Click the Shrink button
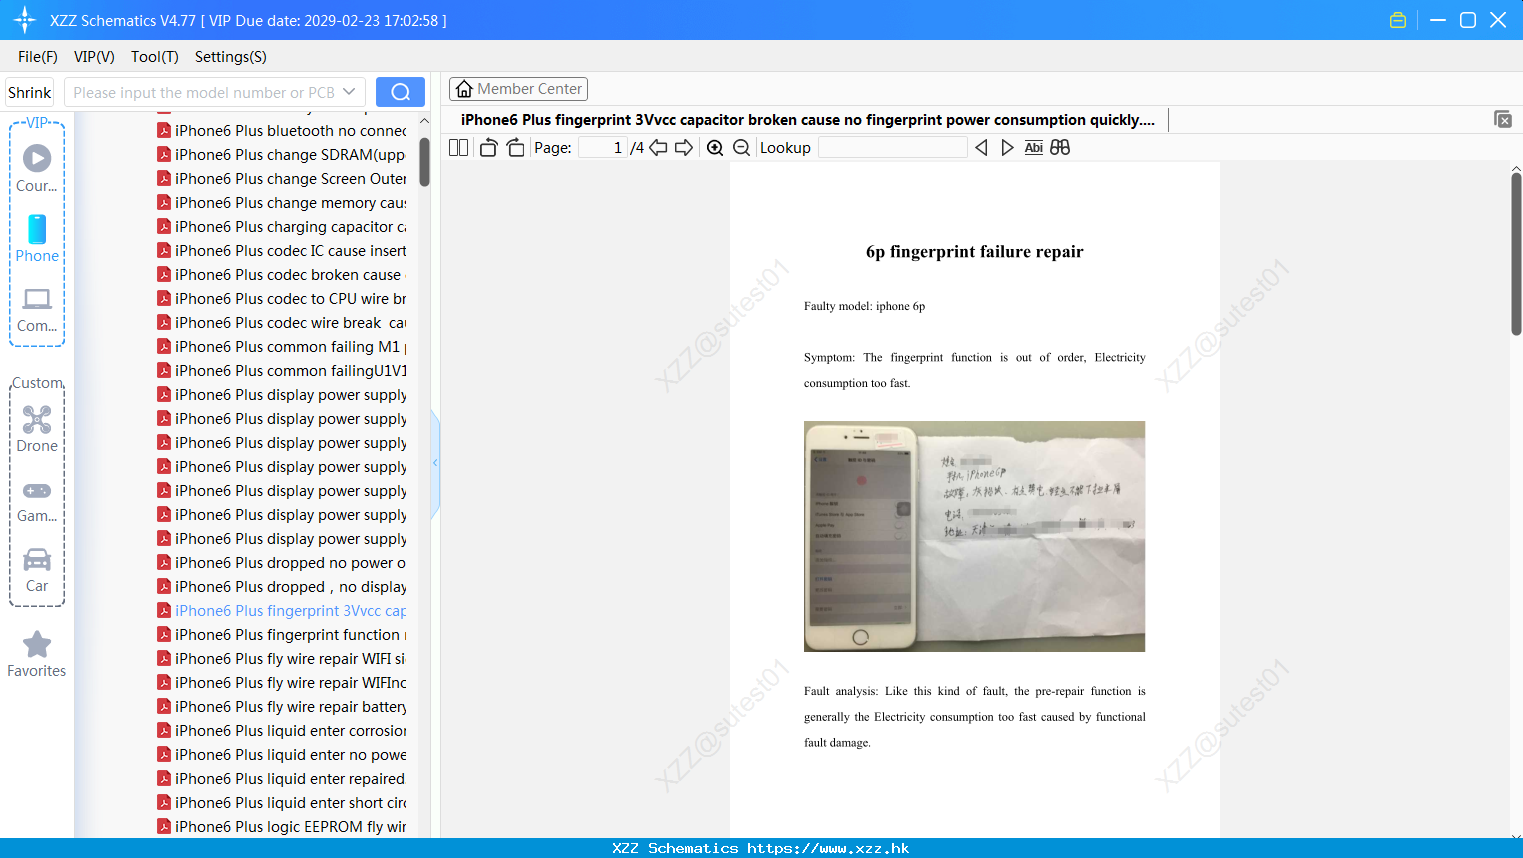 29,92
